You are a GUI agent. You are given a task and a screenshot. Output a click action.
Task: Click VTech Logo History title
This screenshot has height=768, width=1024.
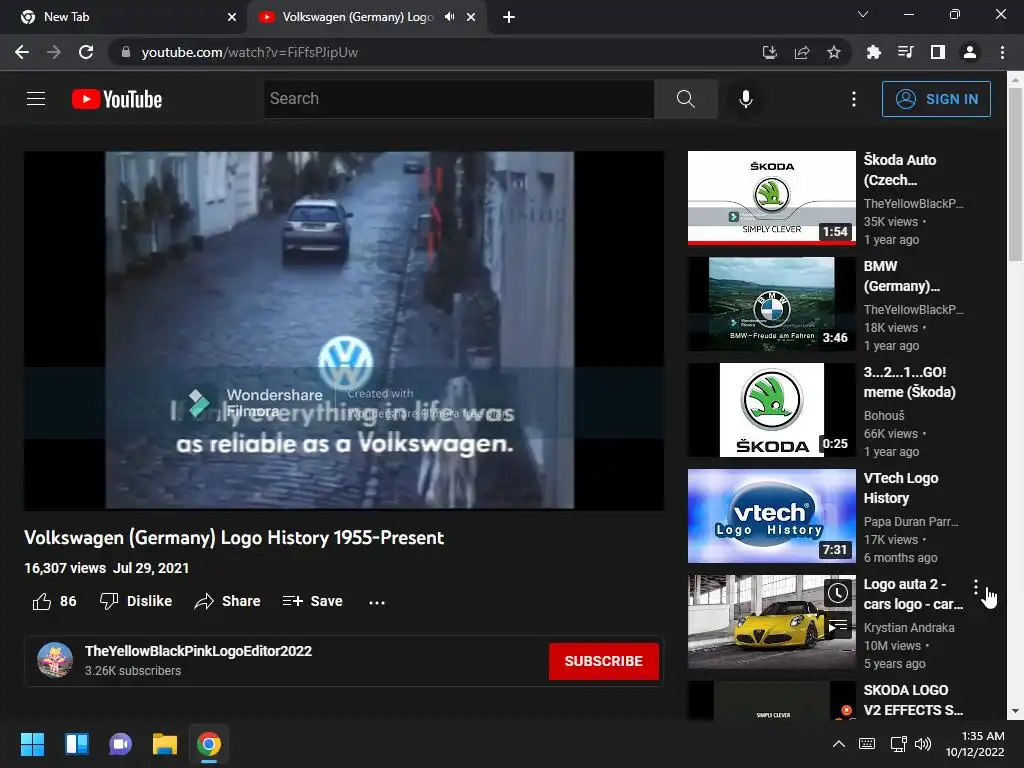click(x=901, y=488)
